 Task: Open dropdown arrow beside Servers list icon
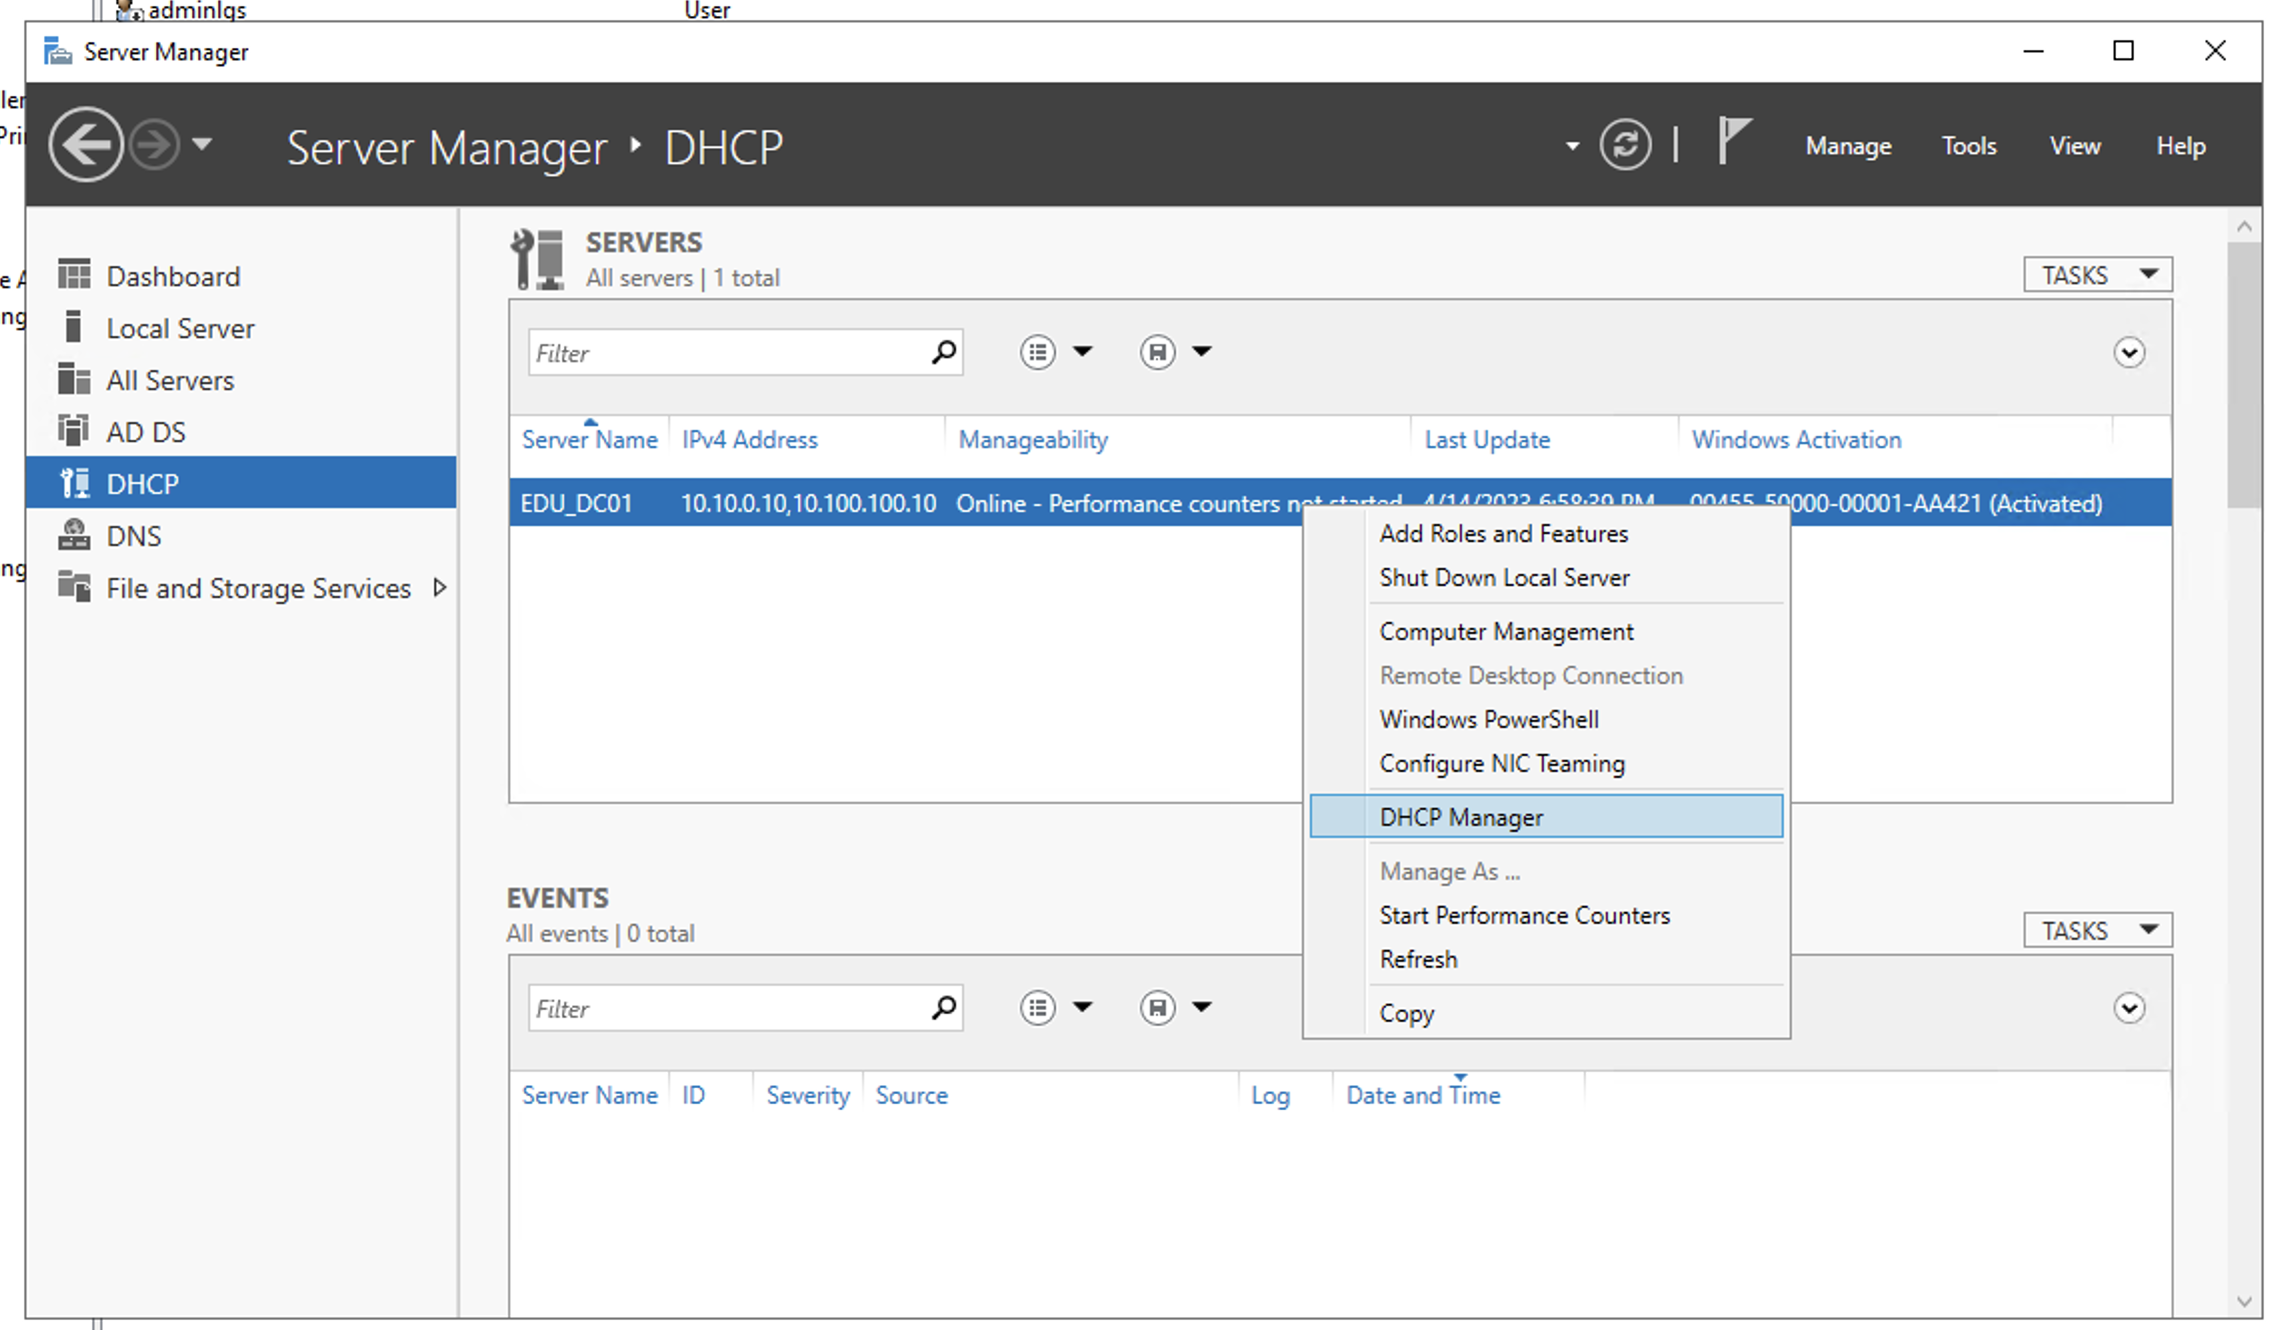[x=1082, y=351]
